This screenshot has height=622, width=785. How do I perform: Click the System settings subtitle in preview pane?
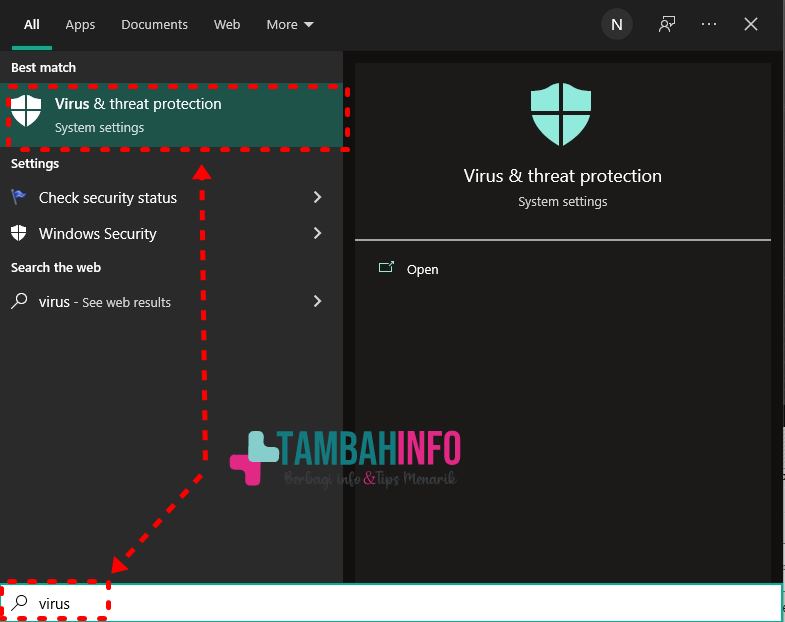coord(562,201)
